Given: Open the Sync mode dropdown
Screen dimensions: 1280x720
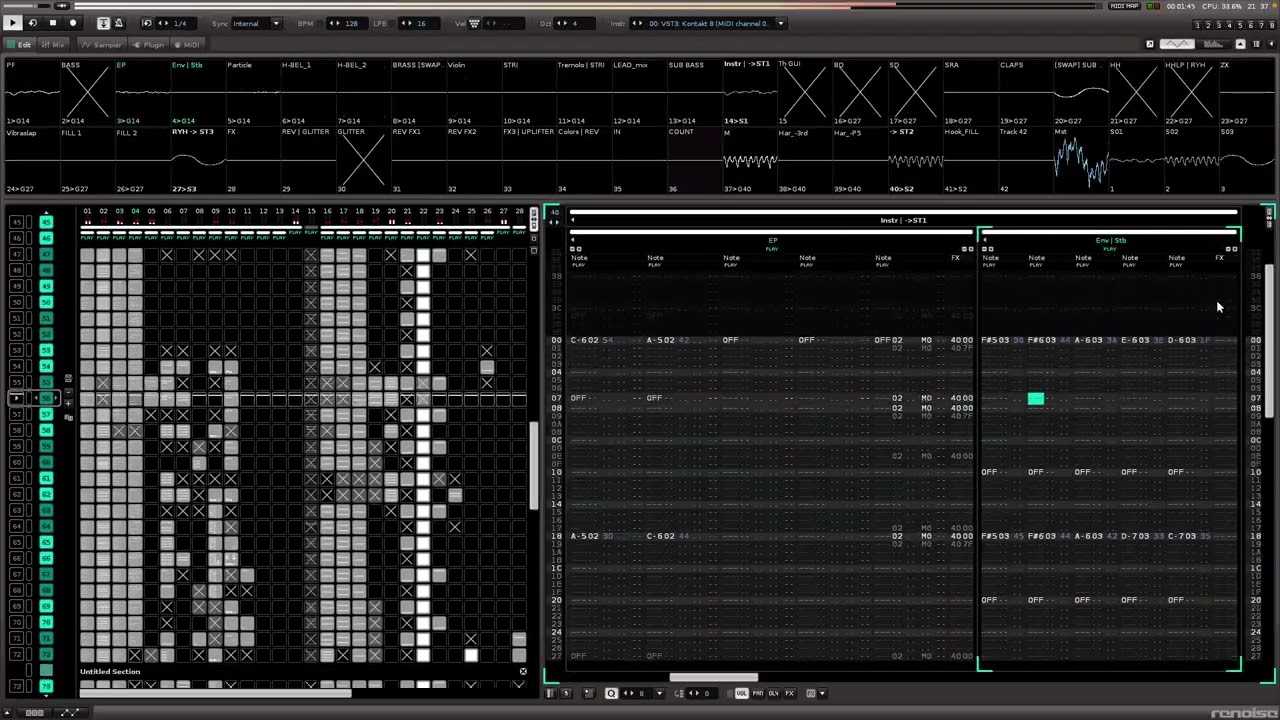Looking at the screenshot, I should coord(257,23).
